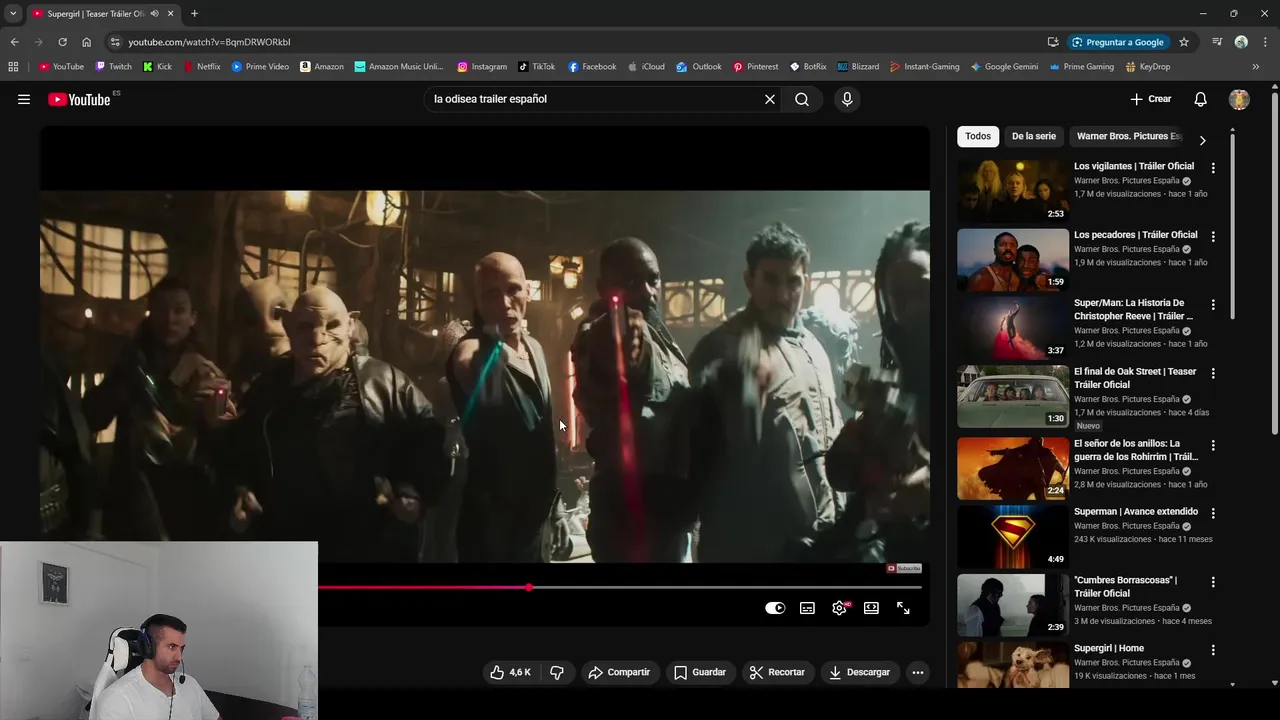Open the TikTok bookmark
Screen dimensions: 1280x720
click(x=537, y=67)
